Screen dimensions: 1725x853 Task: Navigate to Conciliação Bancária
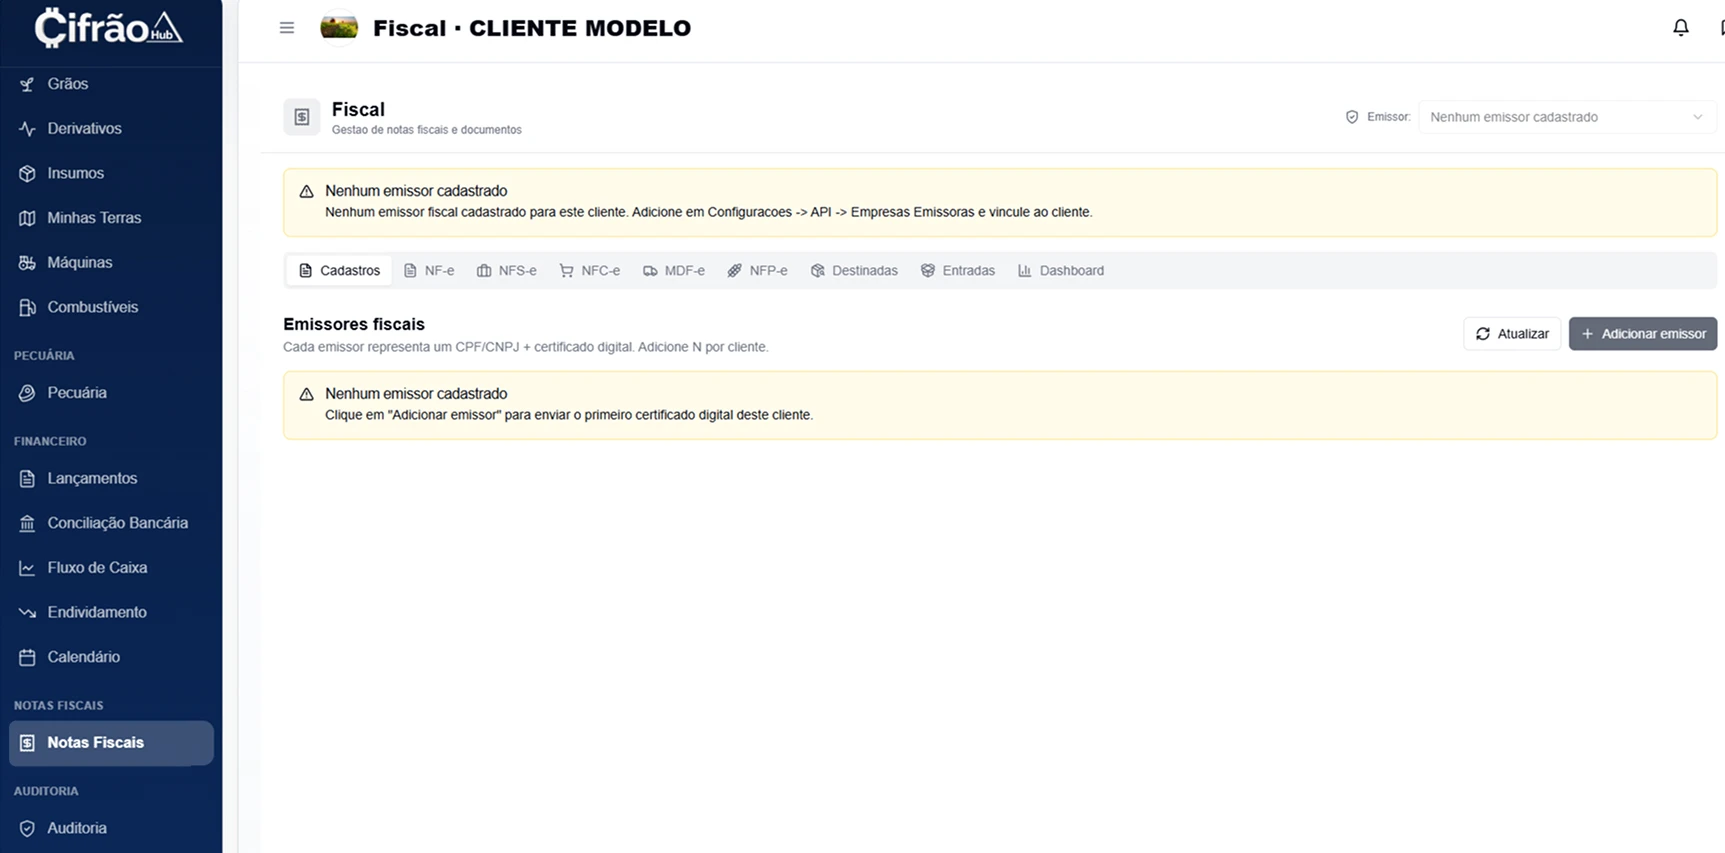coord(111,523)
